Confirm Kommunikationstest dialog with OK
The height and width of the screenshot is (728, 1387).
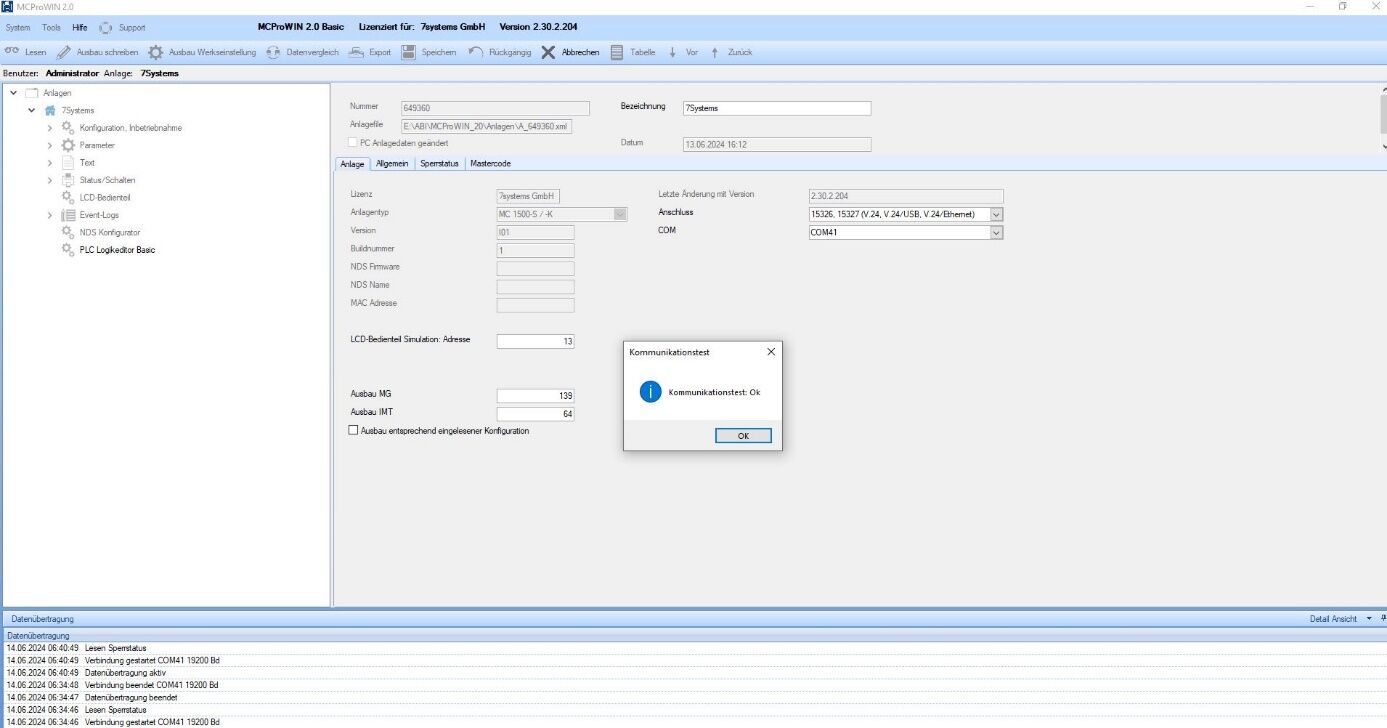point(743,436)
